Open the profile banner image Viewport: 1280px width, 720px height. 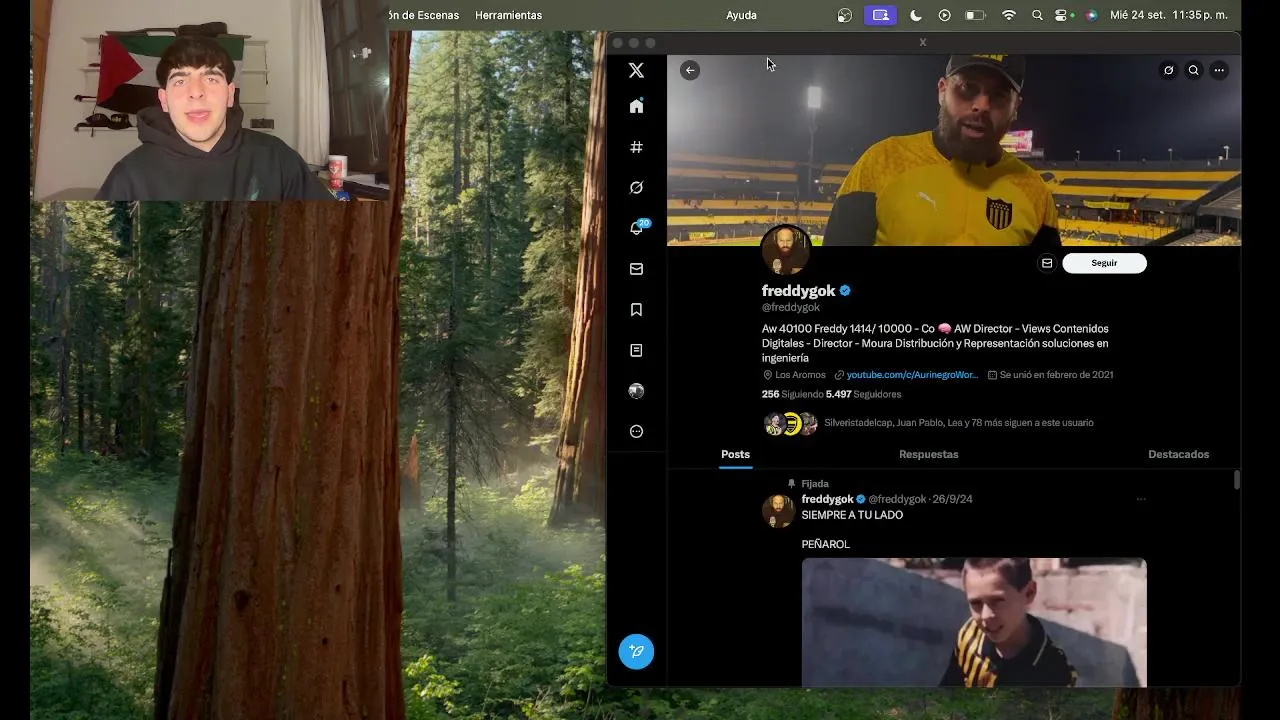(954, 150)
